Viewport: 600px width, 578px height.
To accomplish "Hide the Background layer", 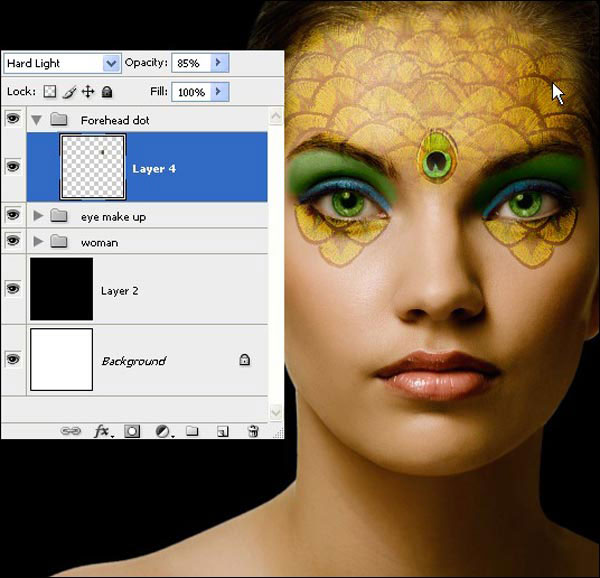I will click(x=13, y=359).
